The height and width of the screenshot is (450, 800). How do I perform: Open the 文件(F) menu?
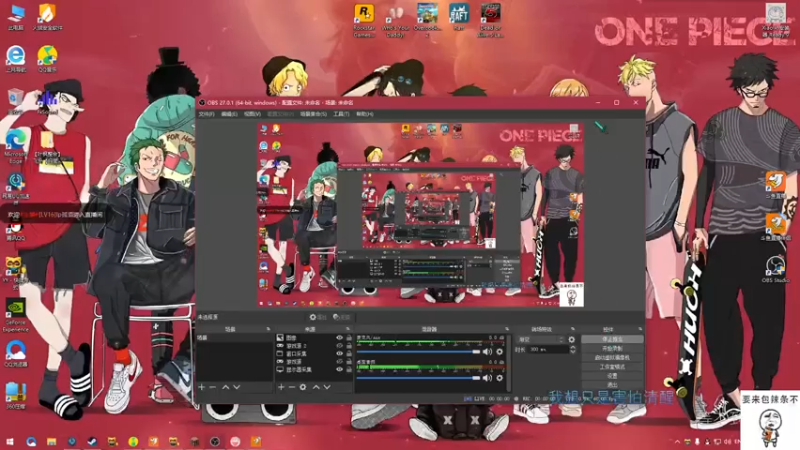click(206, 114)
